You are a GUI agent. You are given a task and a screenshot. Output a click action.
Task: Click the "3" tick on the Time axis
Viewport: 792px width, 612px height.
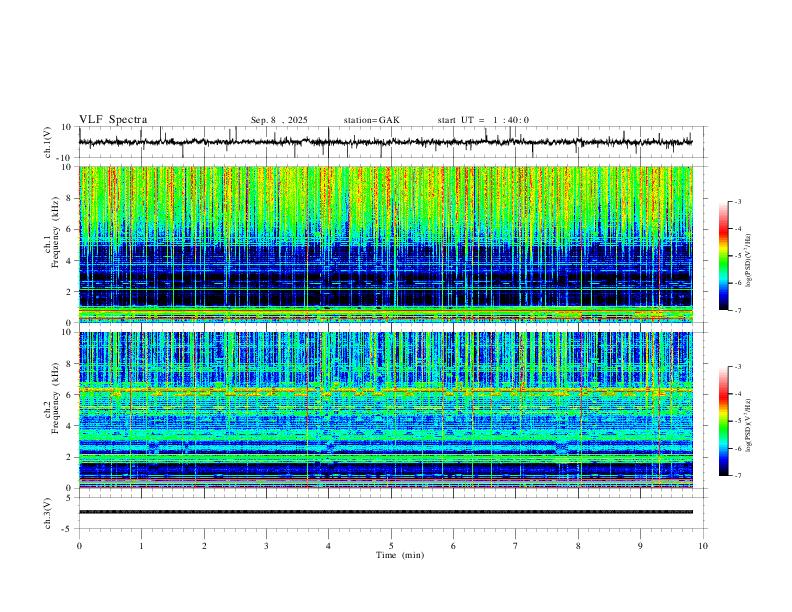[x=266, y=546]
